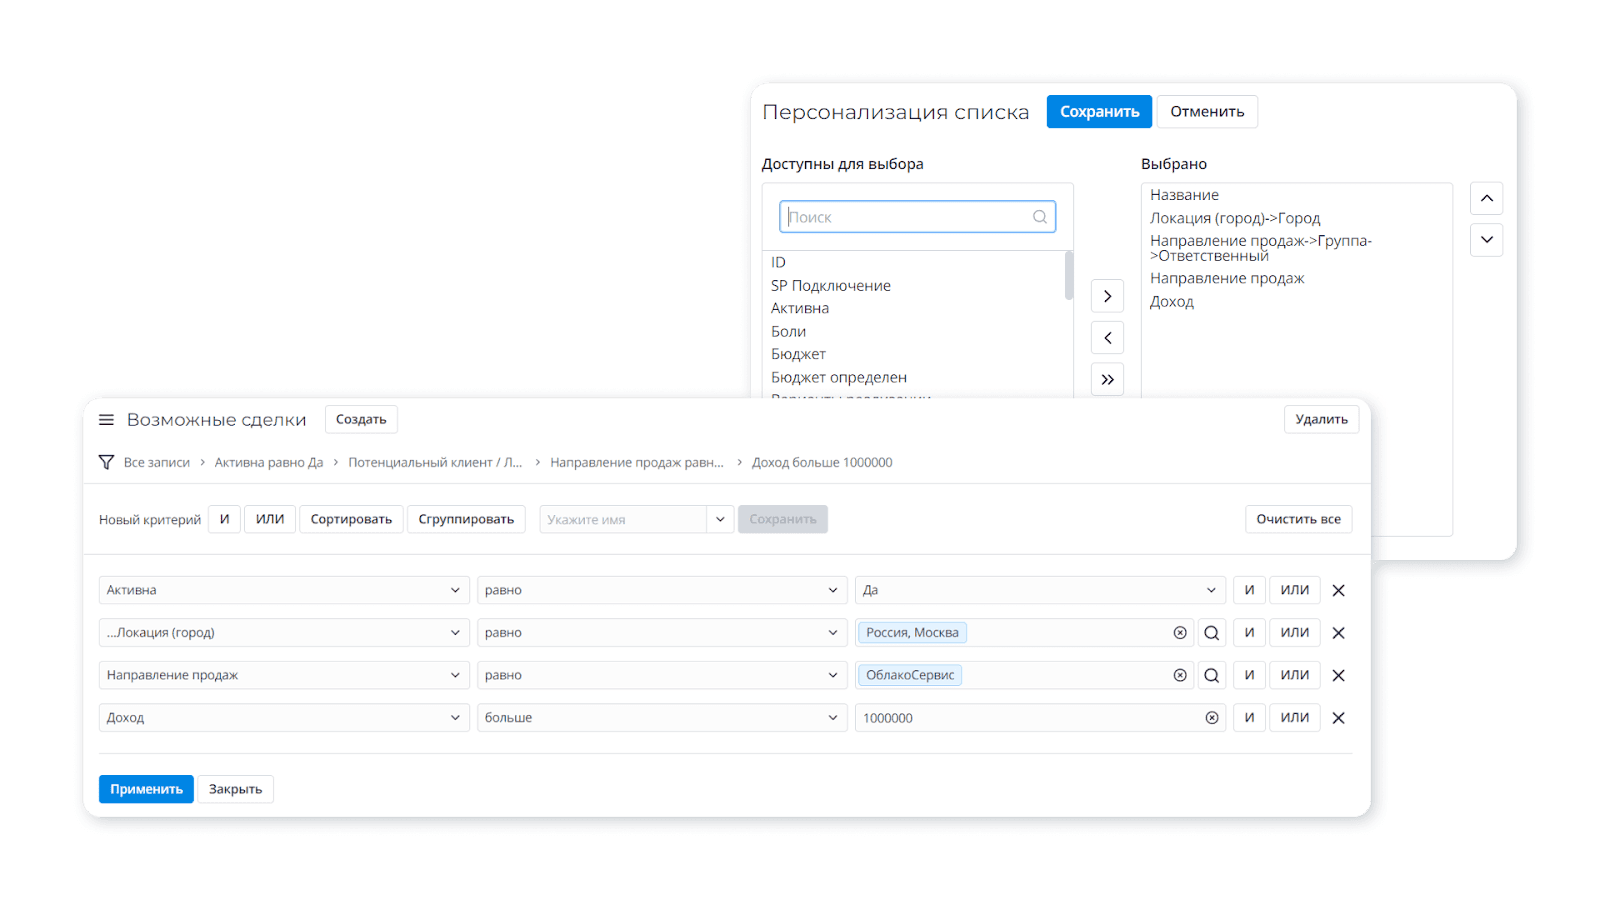Click breadcrumb Направление продаж равн...

click(637, 462)
